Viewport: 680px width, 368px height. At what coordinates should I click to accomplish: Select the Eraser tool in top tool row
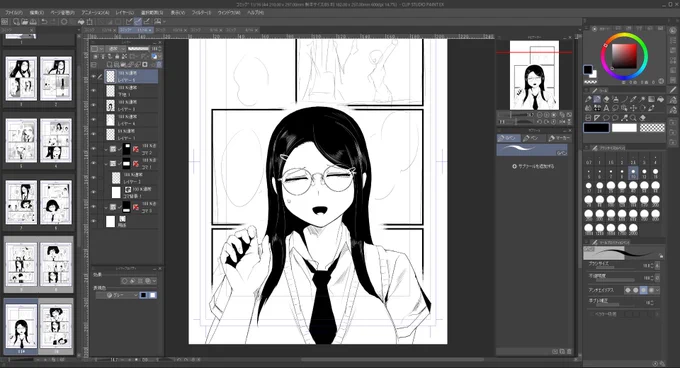click(x=606, y=99)
